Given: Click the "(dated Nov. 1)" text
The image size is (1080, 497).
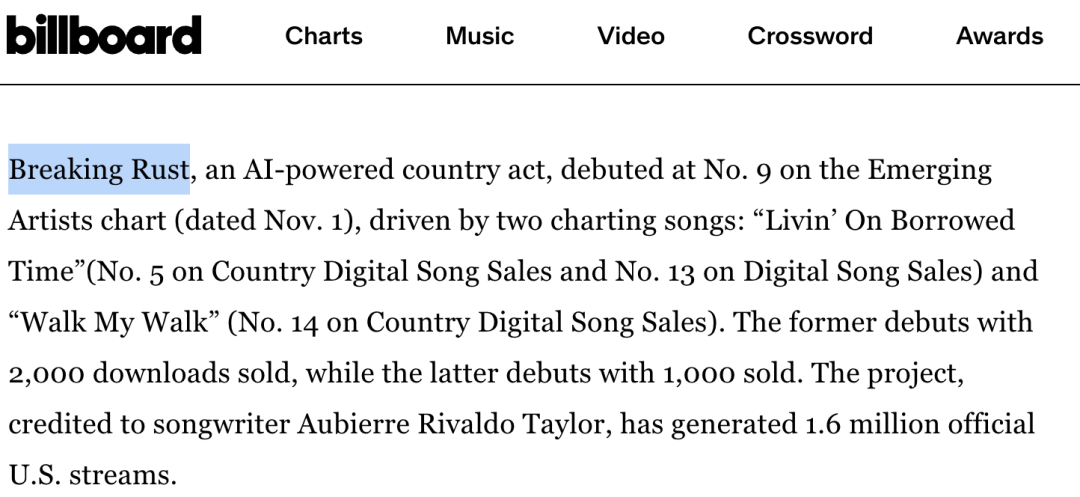Looking at the screenshot, I should pyautogui.click(x=261, y=220).
